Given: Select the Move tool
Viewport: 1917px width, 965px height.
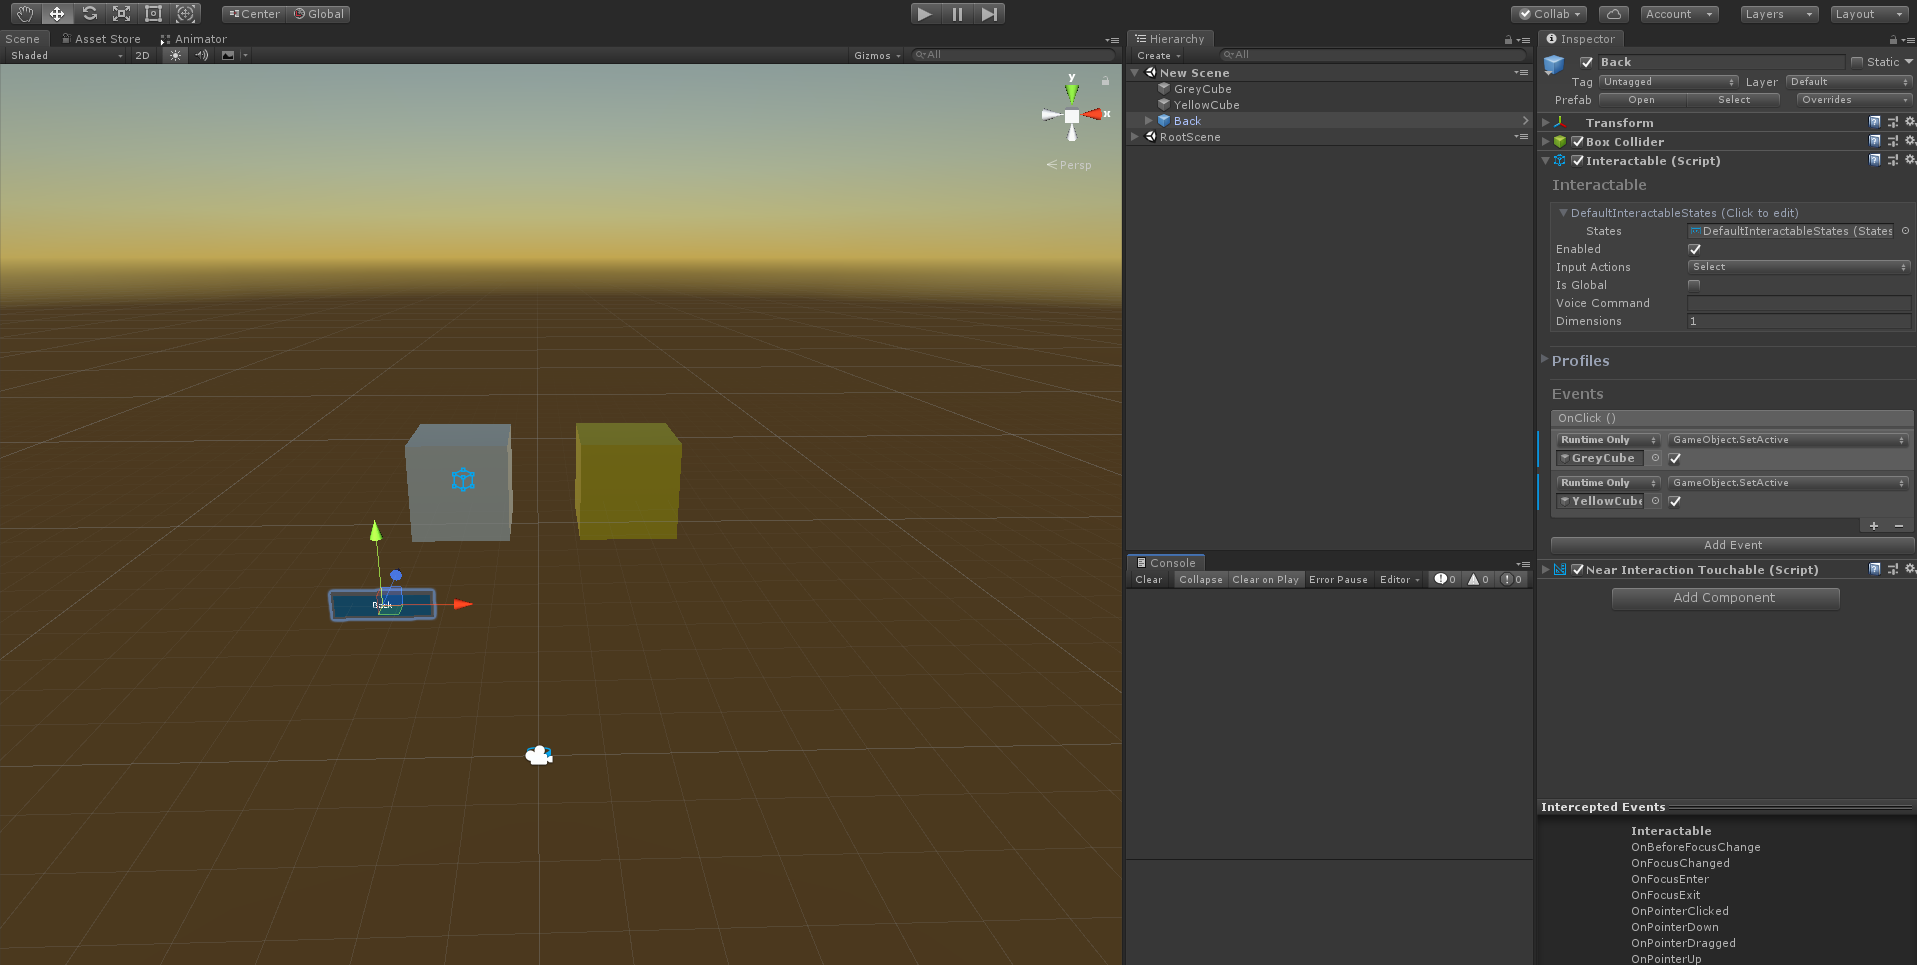Looking at the screenshot, I should click(57, 13).
